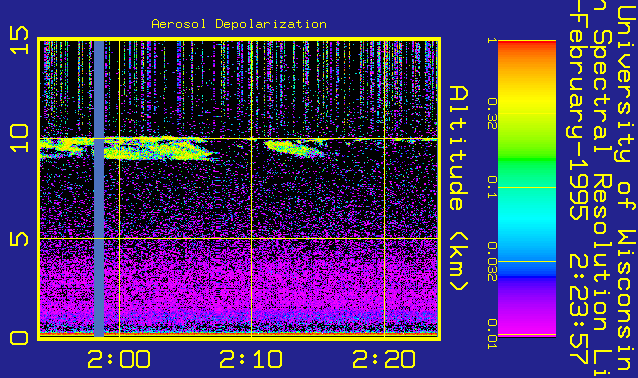Click the blue vertical bar near 2:00
This screenshot has width=638, height=378.
[99, 188]
